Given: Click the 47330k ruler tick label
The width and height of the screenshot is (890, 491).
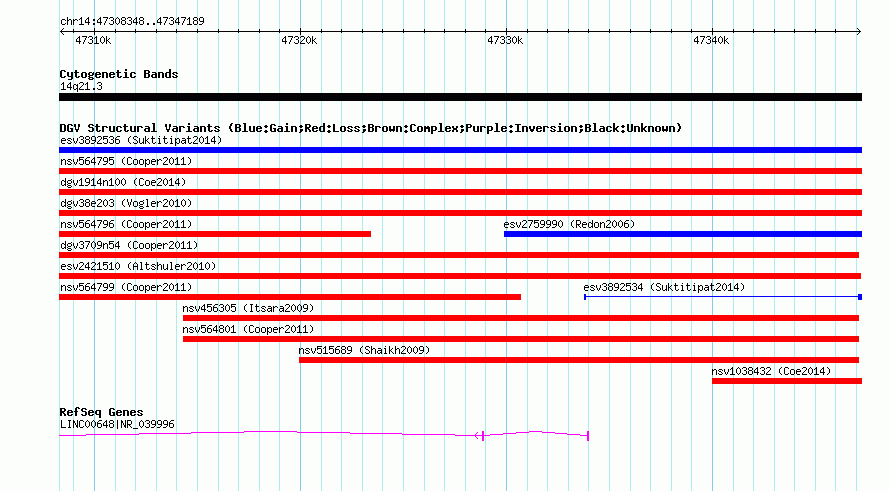Looking at the screenshot, I should point(505,40).
